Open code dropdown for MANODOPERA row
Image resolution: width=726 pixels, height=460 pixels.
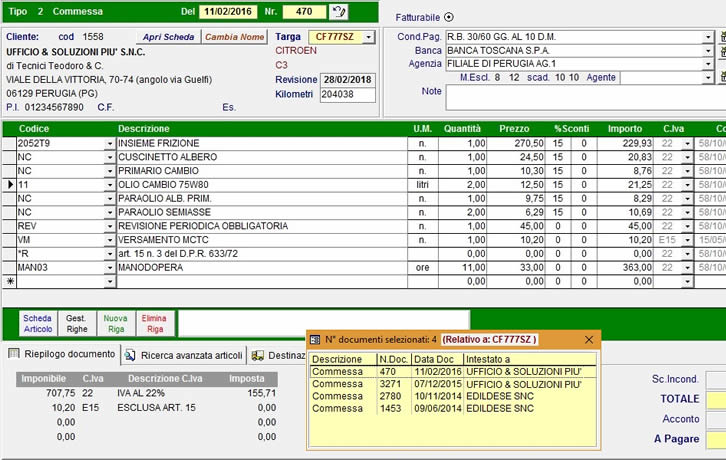point(110,268)
